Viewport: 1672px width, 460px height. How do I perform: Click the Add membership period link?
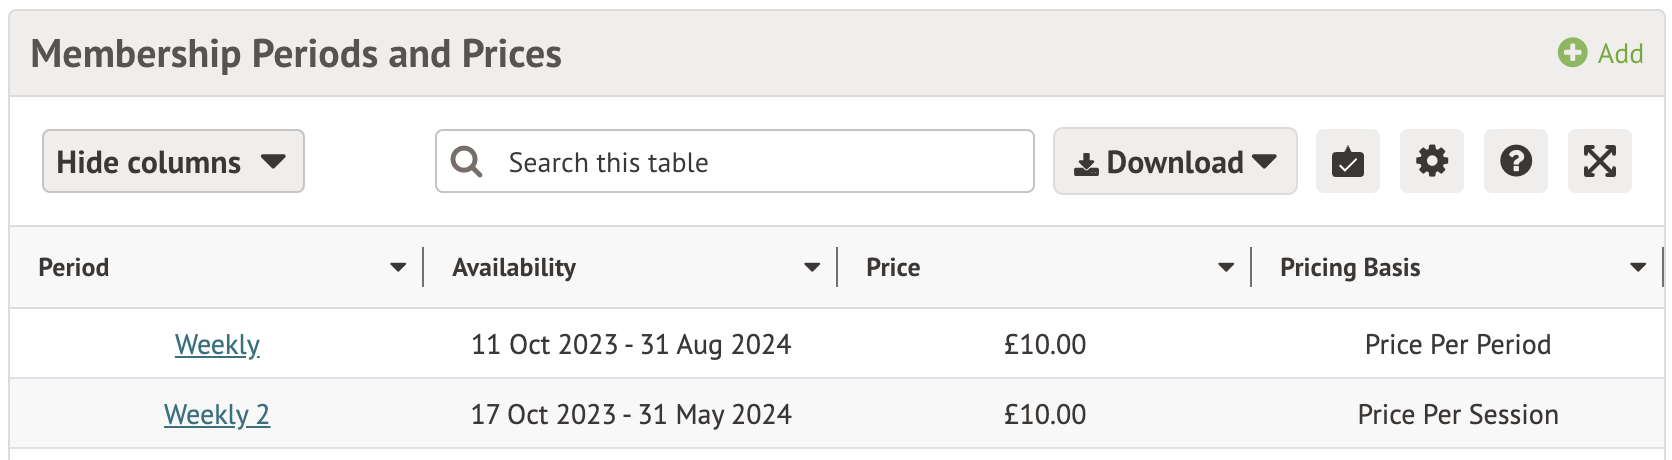(x=1620, y=53)
